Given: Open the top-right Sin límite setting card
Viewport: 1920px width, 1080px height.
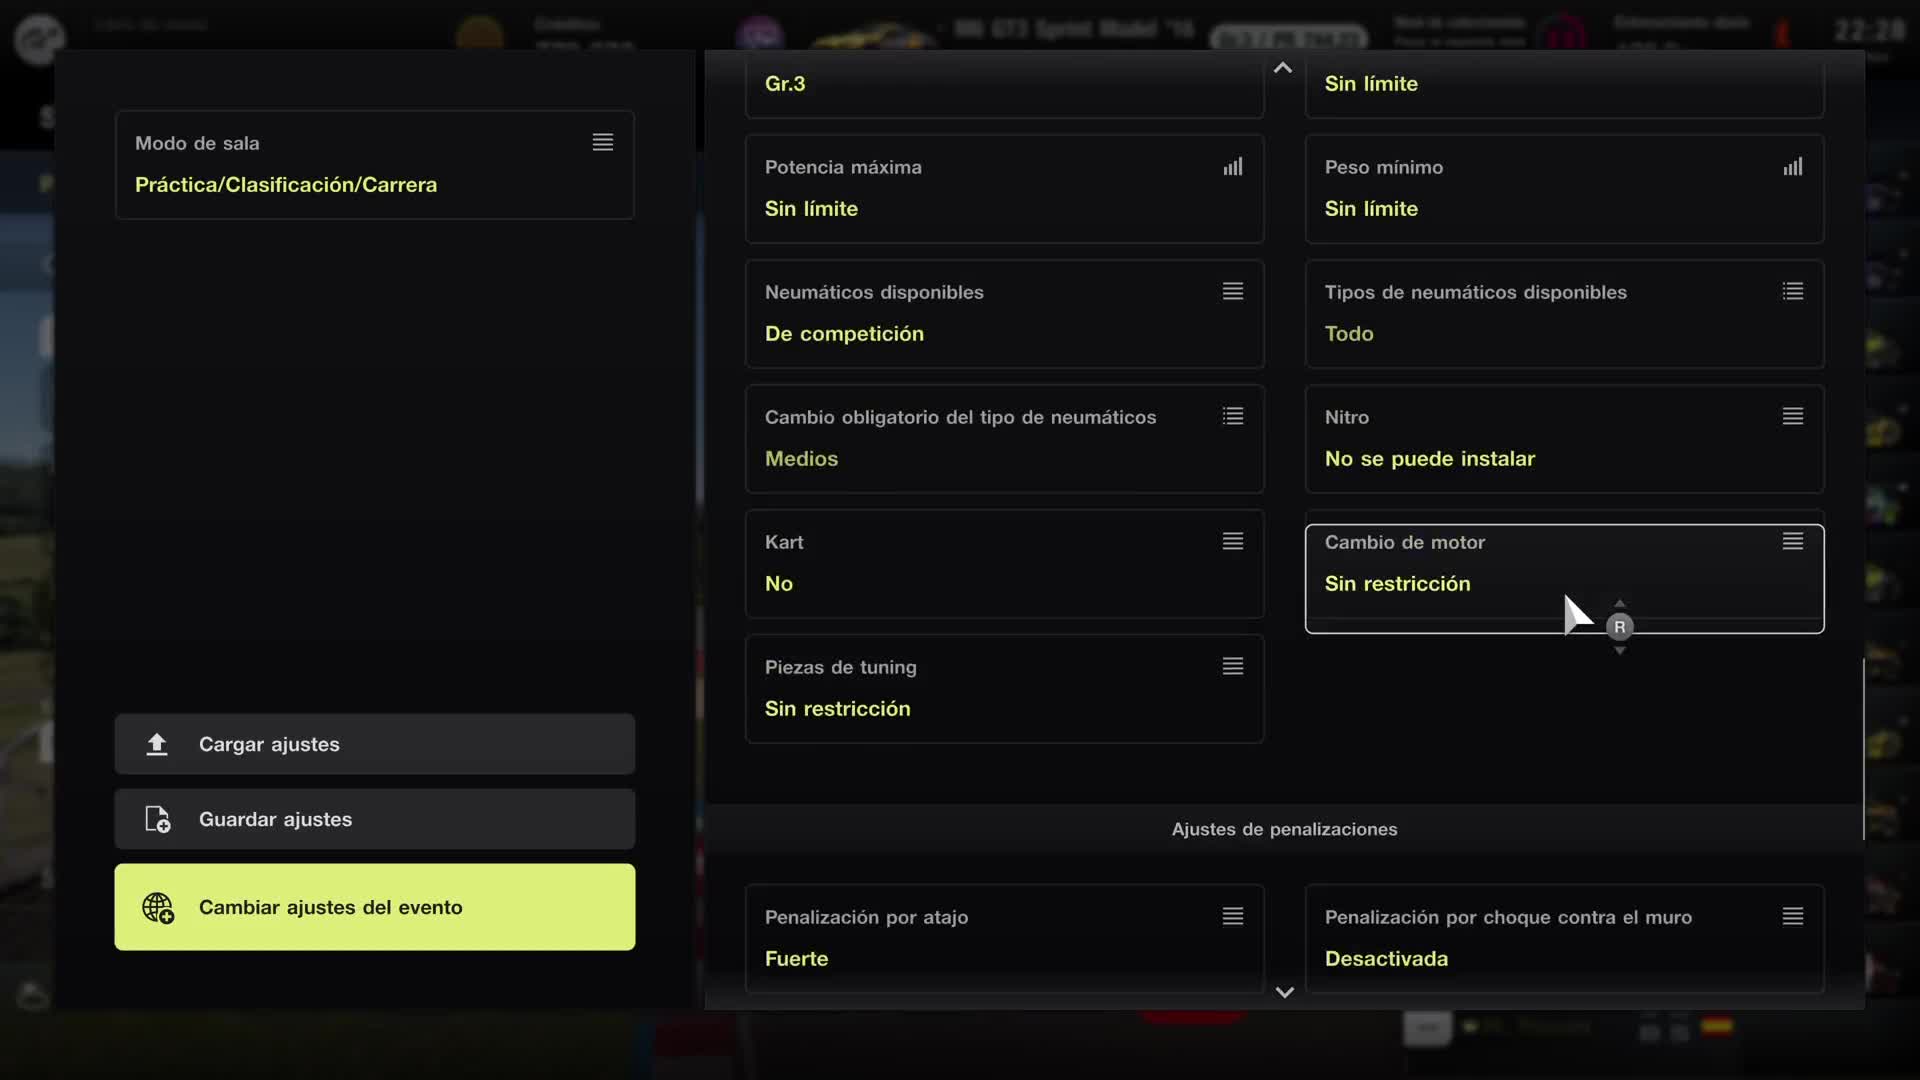Looking at the screenshot, I should point(1565,85).
